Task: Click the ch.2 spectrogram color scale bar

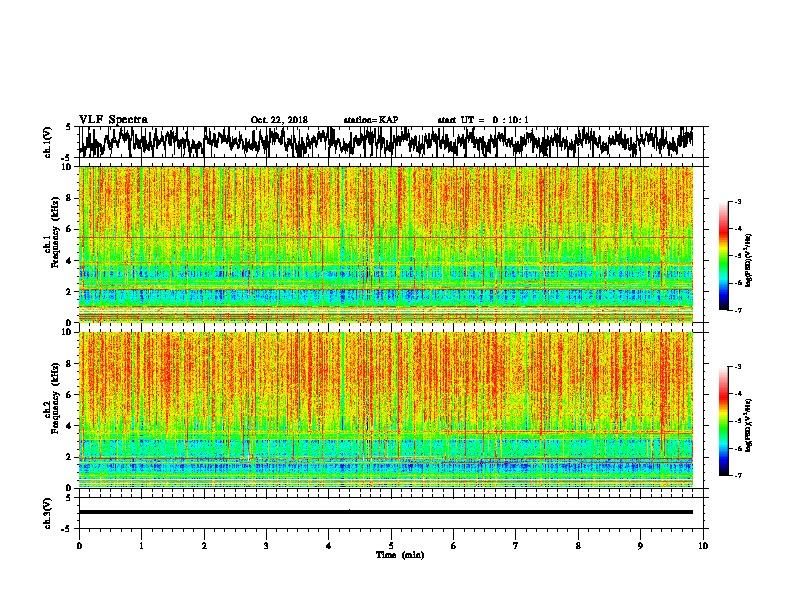Action: pos(723,421)
